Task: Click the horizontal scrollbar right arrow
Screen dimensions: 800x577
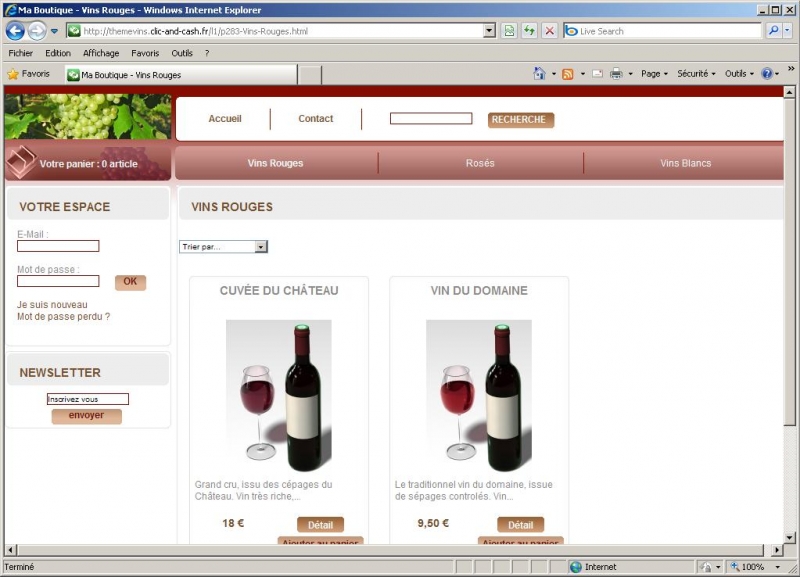Action: tap(777, 550)
